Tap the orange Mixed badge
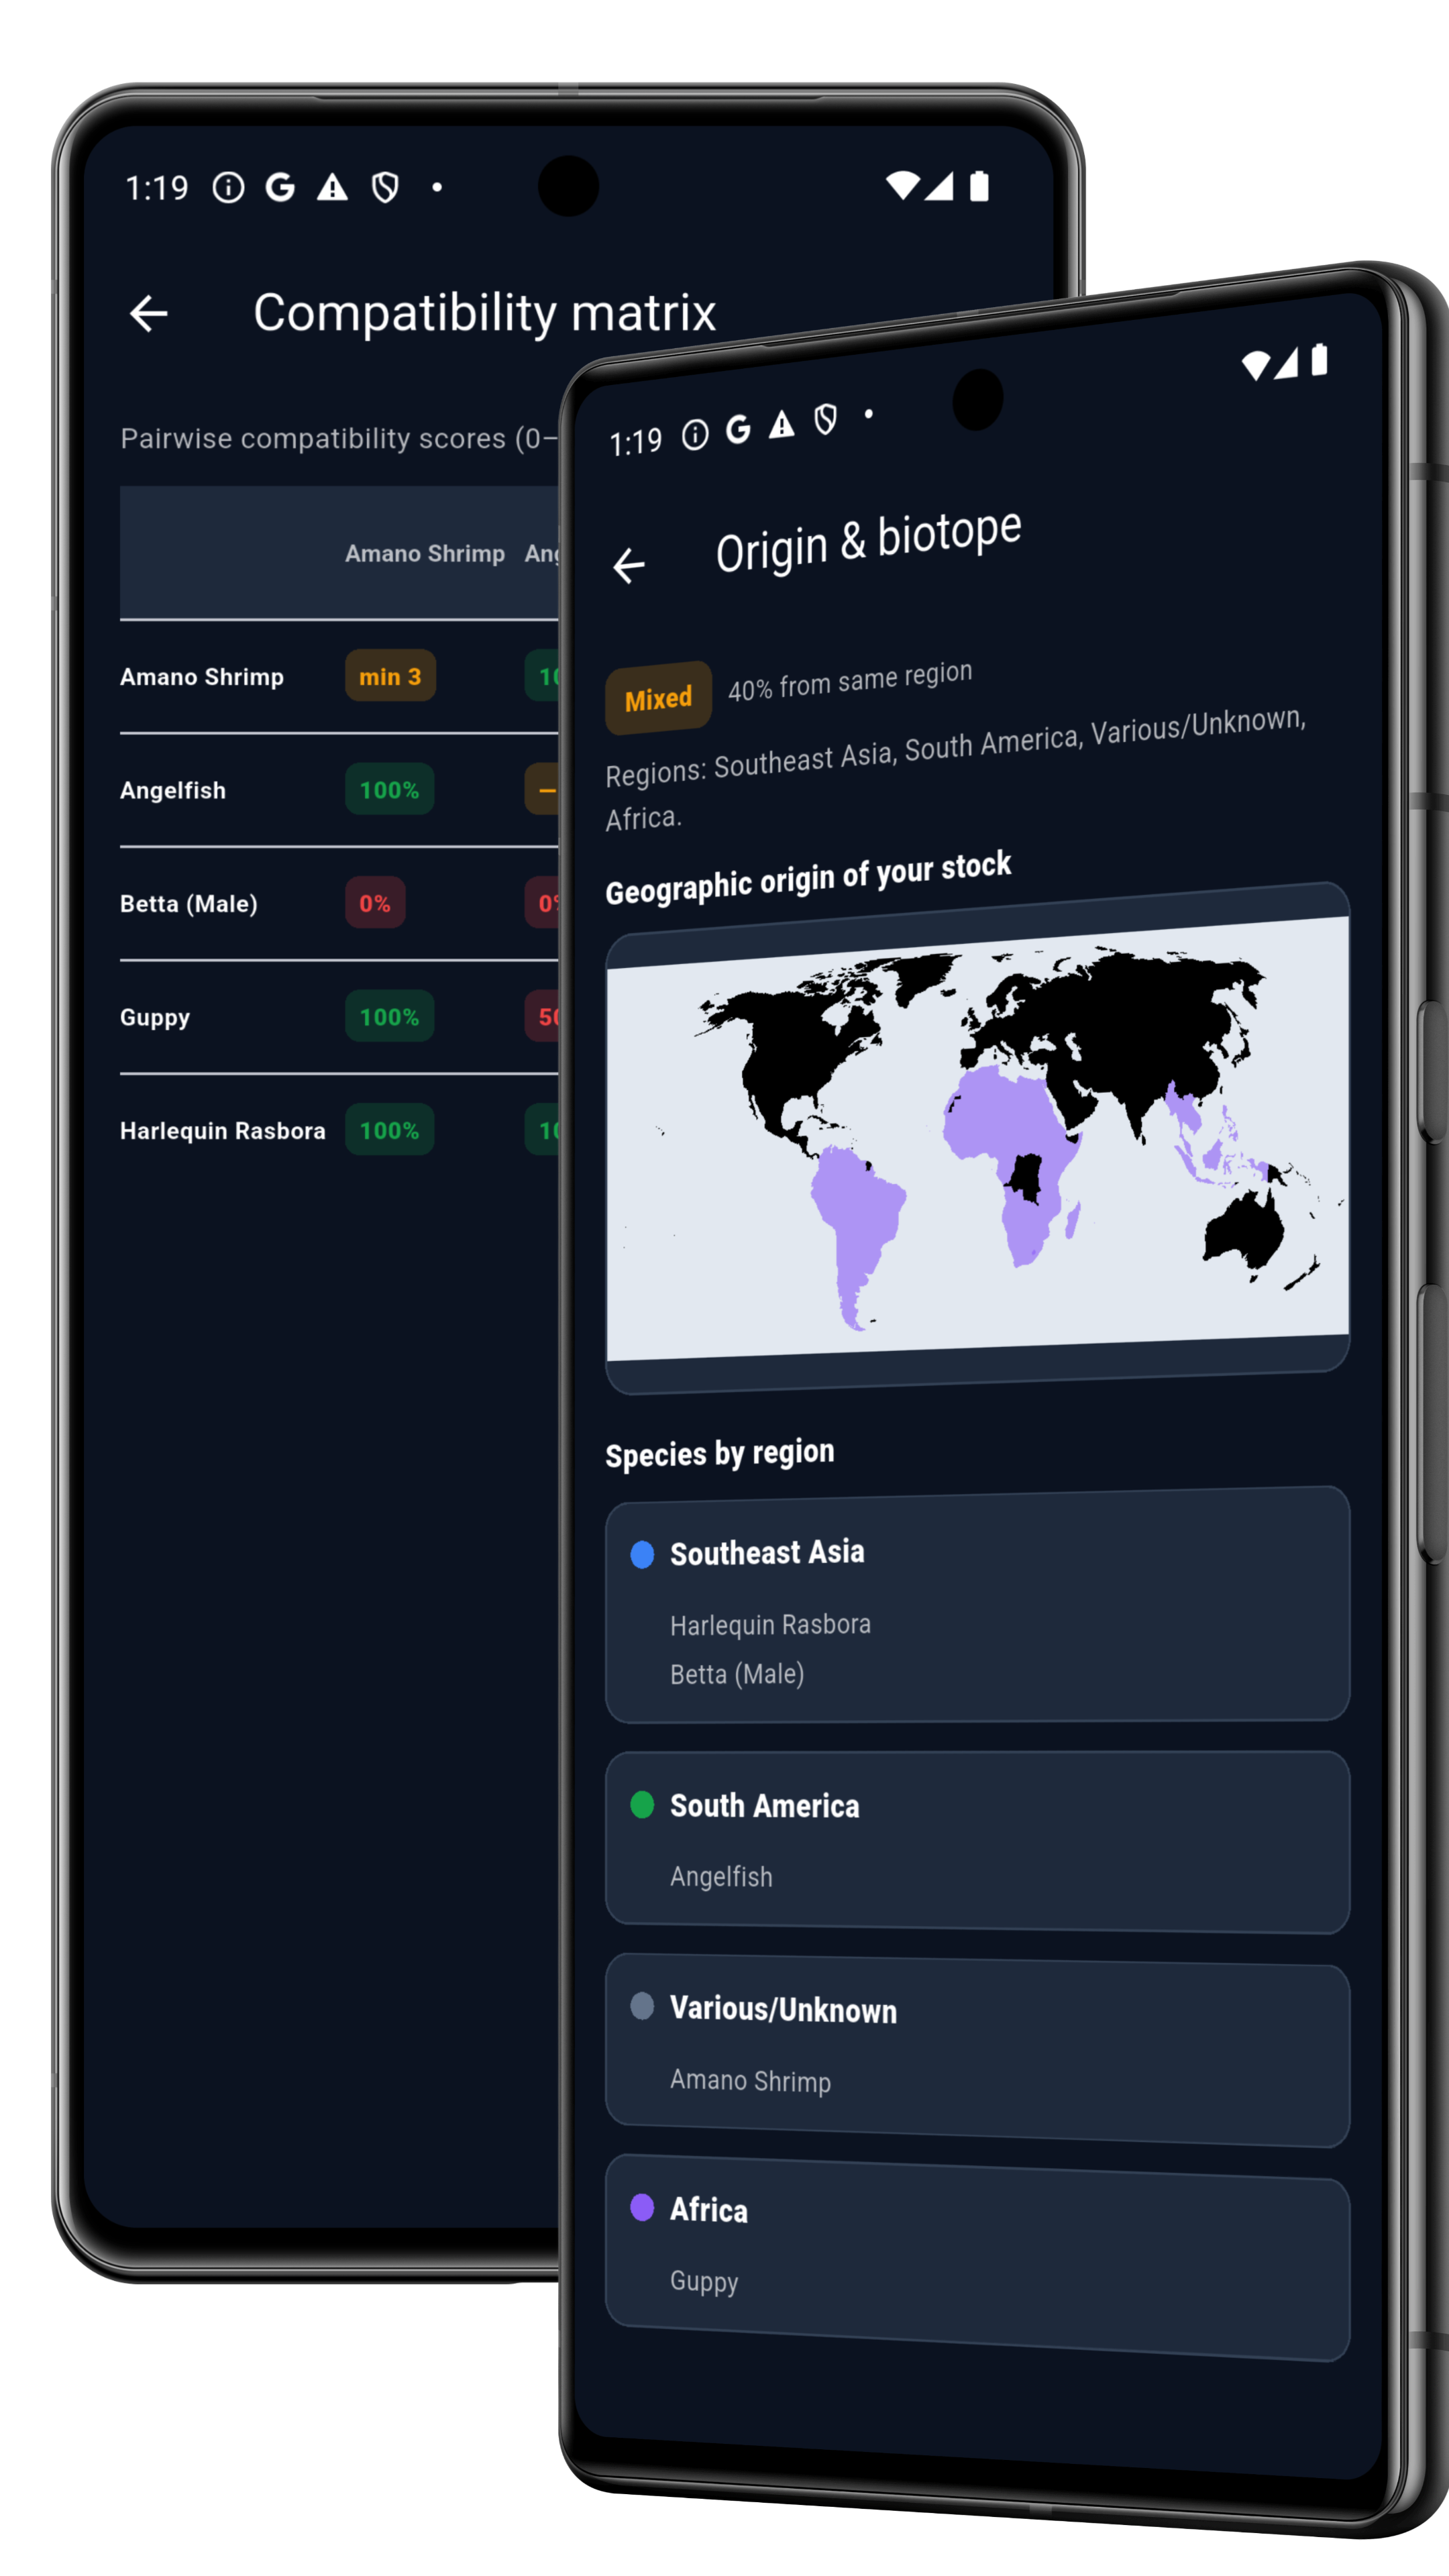Screen dimensions: 1449x2576 (658, 697)
